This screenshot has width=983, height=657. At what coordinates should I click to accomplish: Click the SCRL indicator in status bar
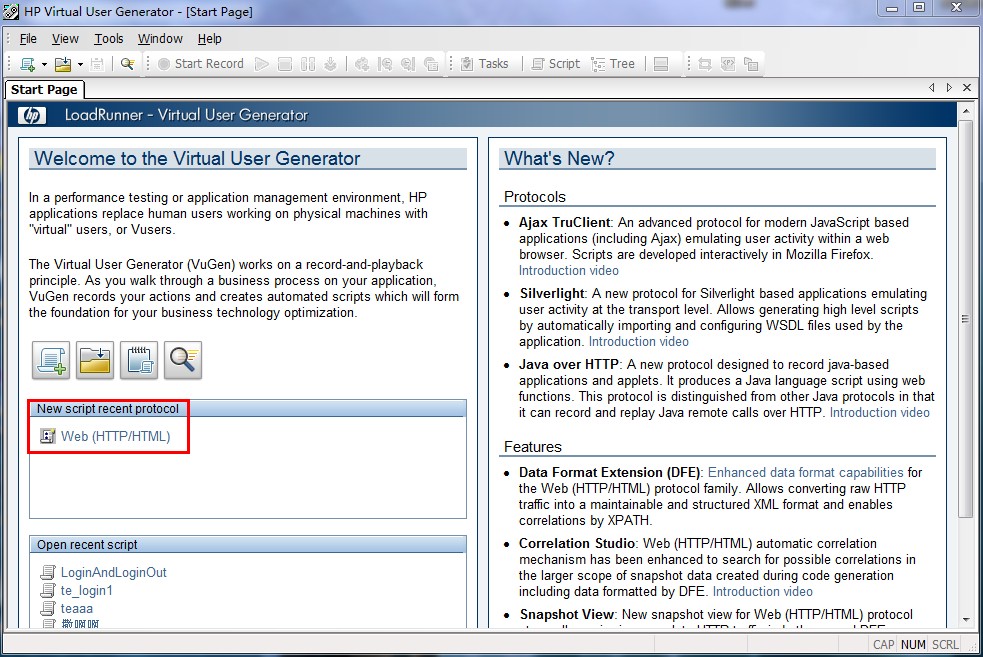(x=945, y=644)
